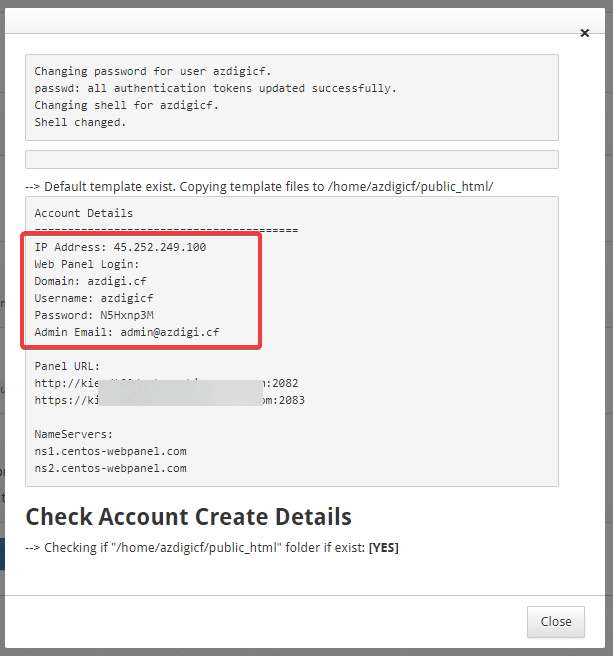
Task: Click the Default template exist message
Action: click(x=259, y=187)
